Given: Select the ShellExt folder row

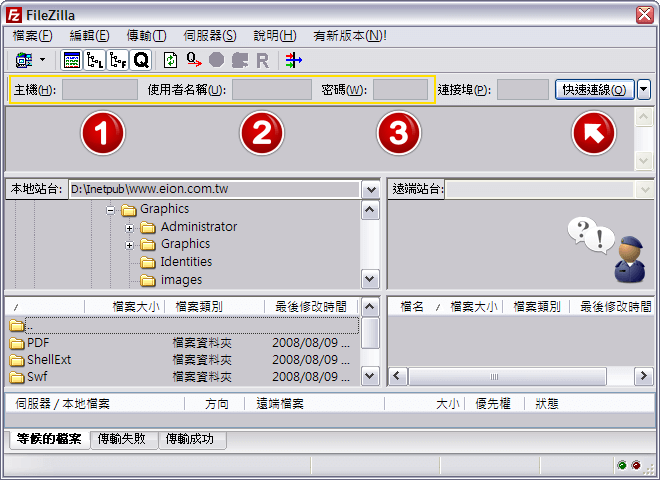Looking at the screenshot, I should click(x=184, y=360).
